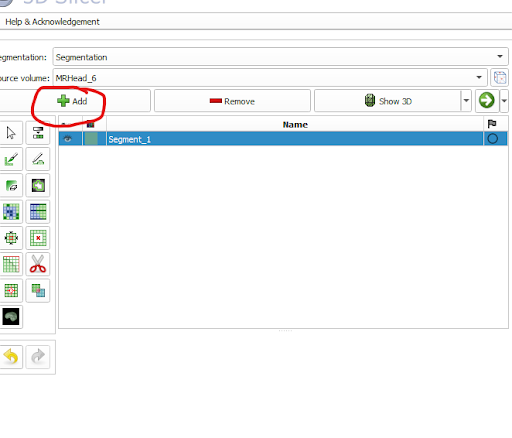Select the Threshold effect icon

38,133
